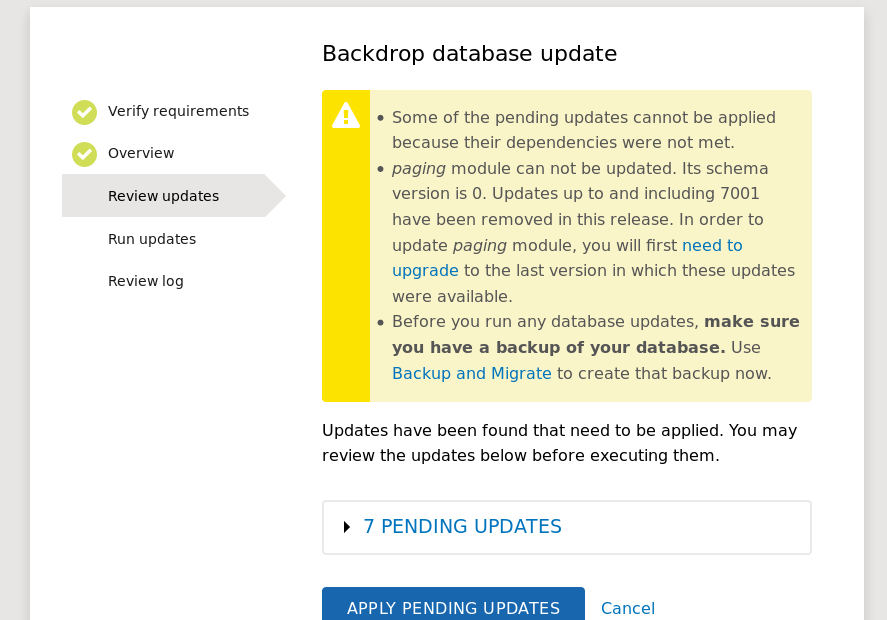Click Cancel to abort the update
This screenshot has width=887, height=620.
click(628, 608)
